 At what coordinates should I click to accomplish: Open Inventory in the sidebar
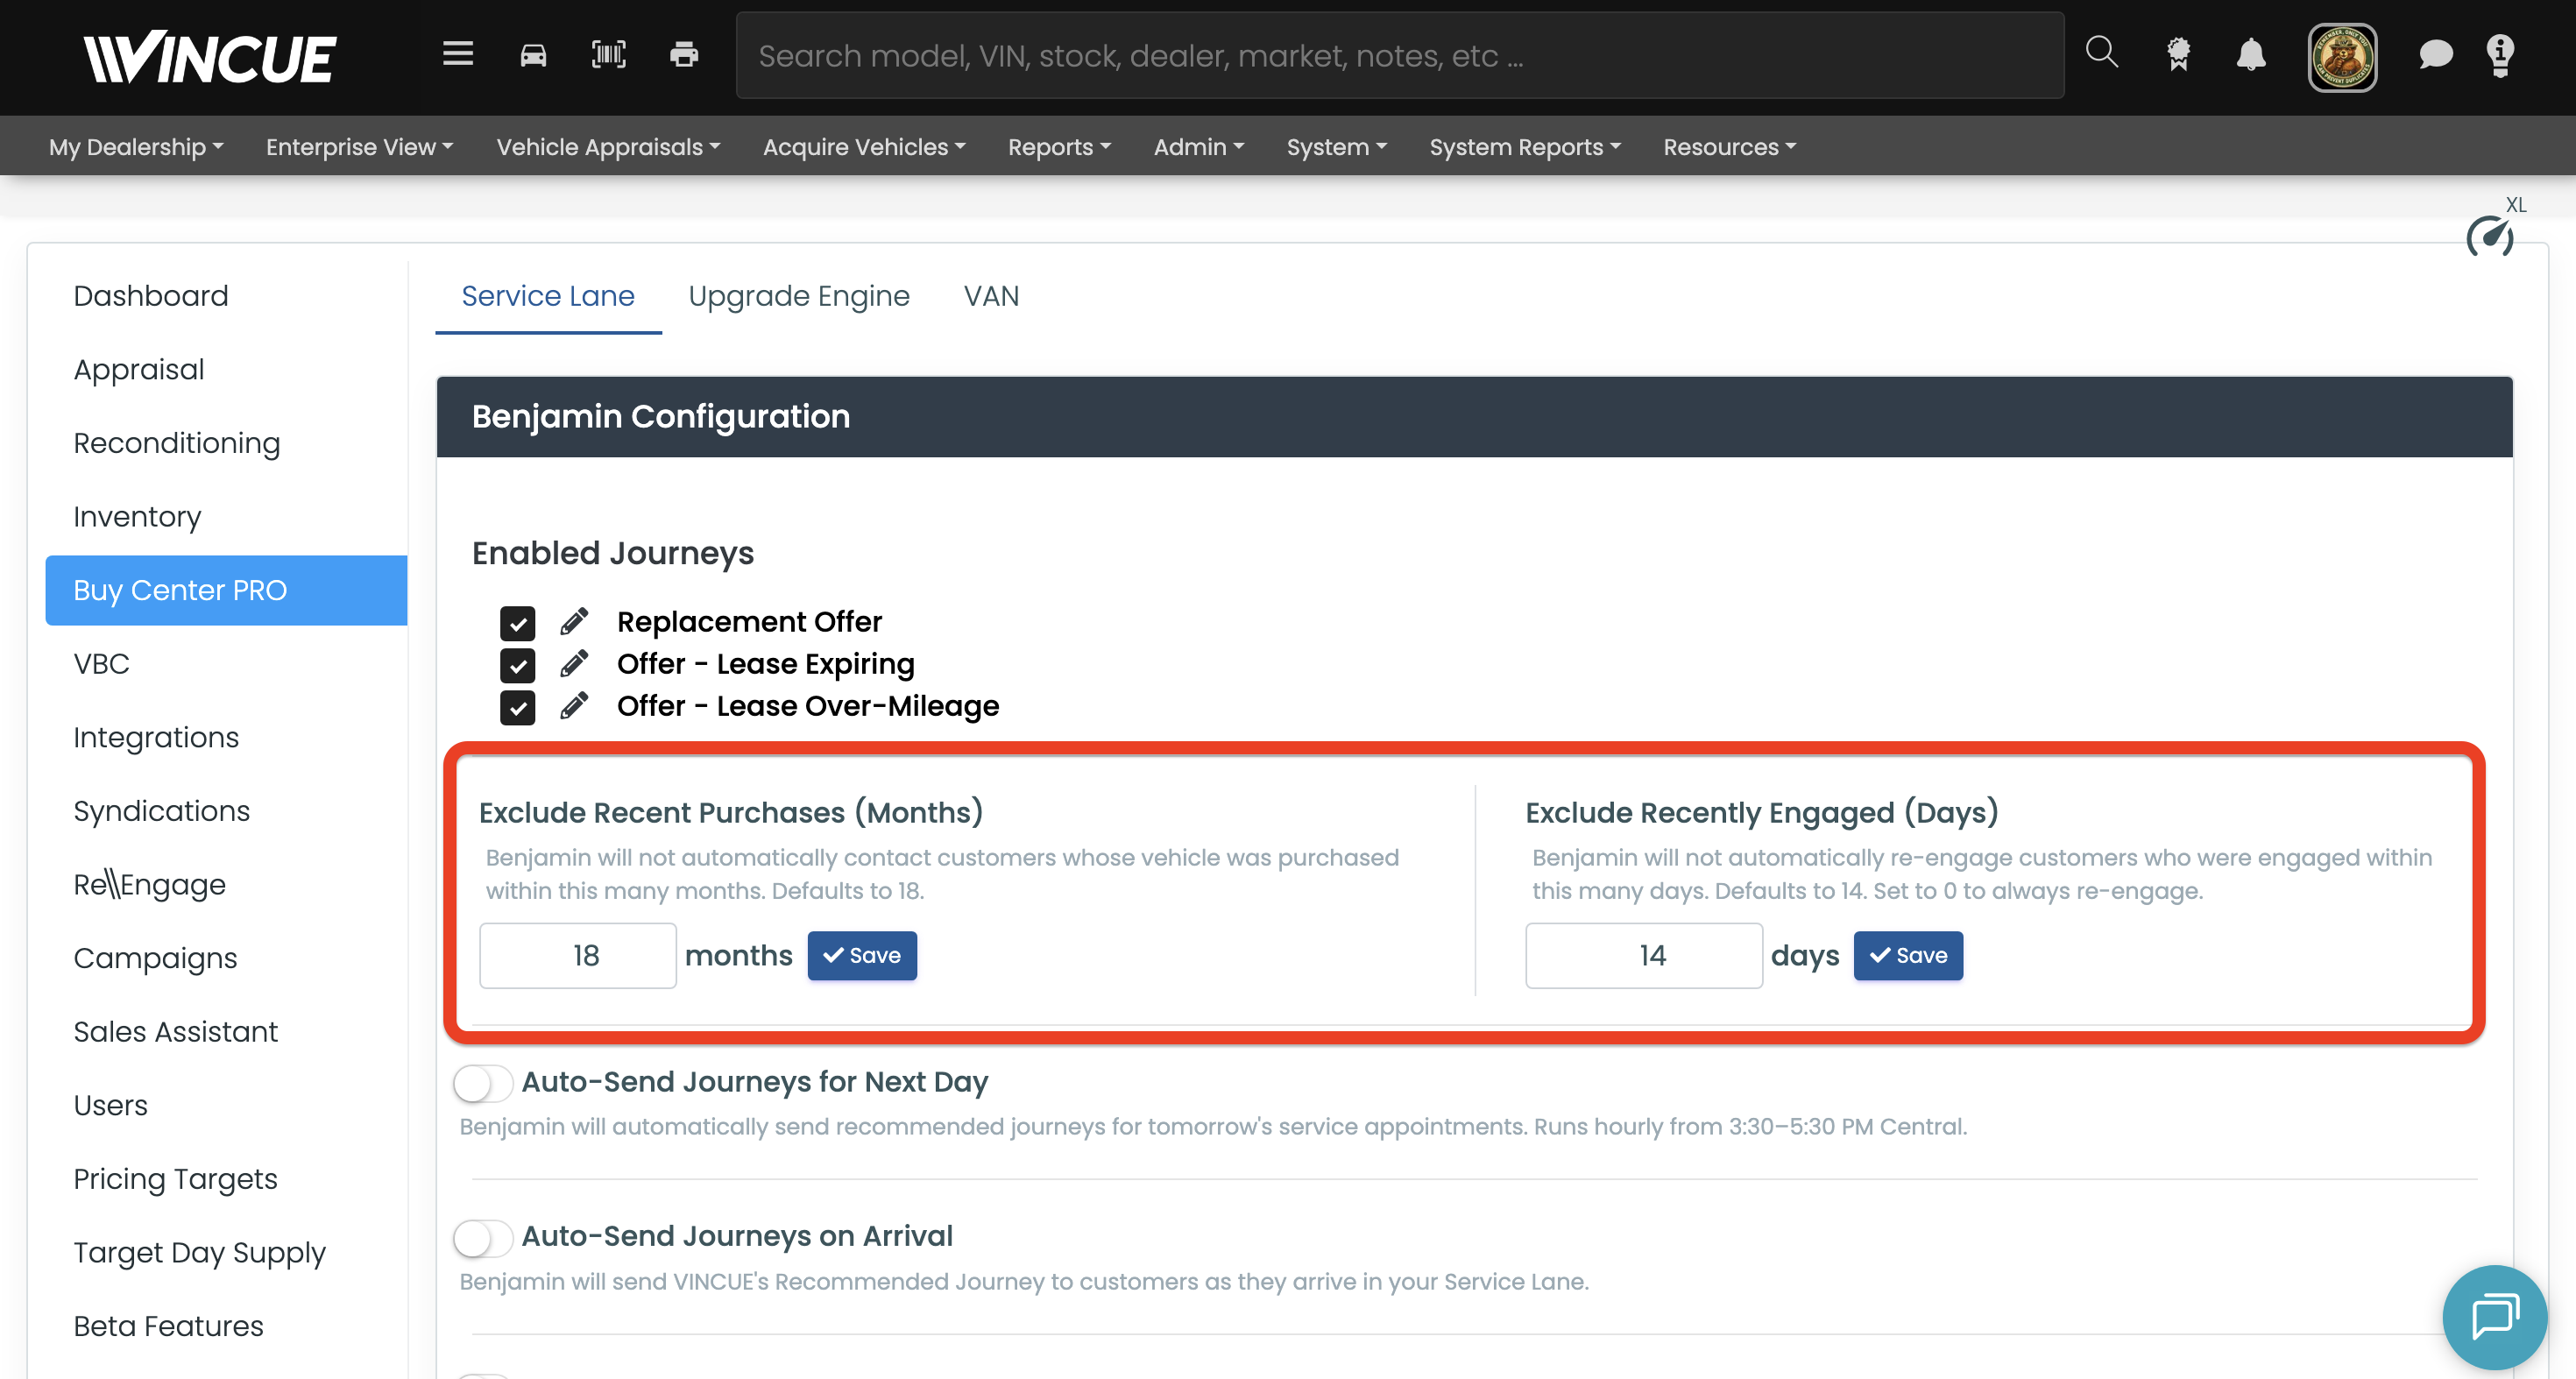(226, 516)
